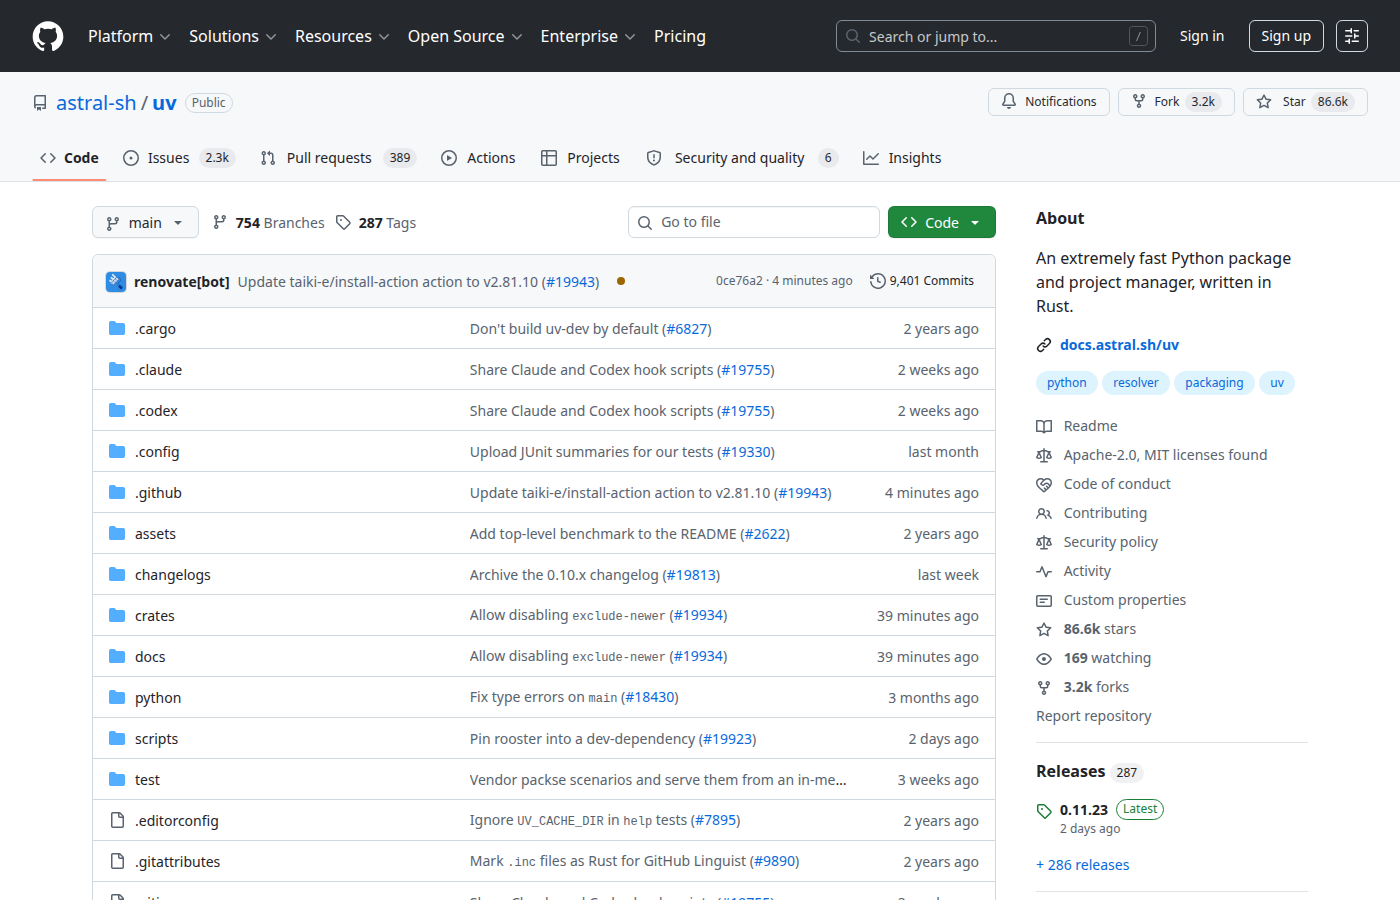Image resolution: width=1400 pixels, height=900 pixels.
Task: View the Insights tab
Action: [x=902, y=158]
